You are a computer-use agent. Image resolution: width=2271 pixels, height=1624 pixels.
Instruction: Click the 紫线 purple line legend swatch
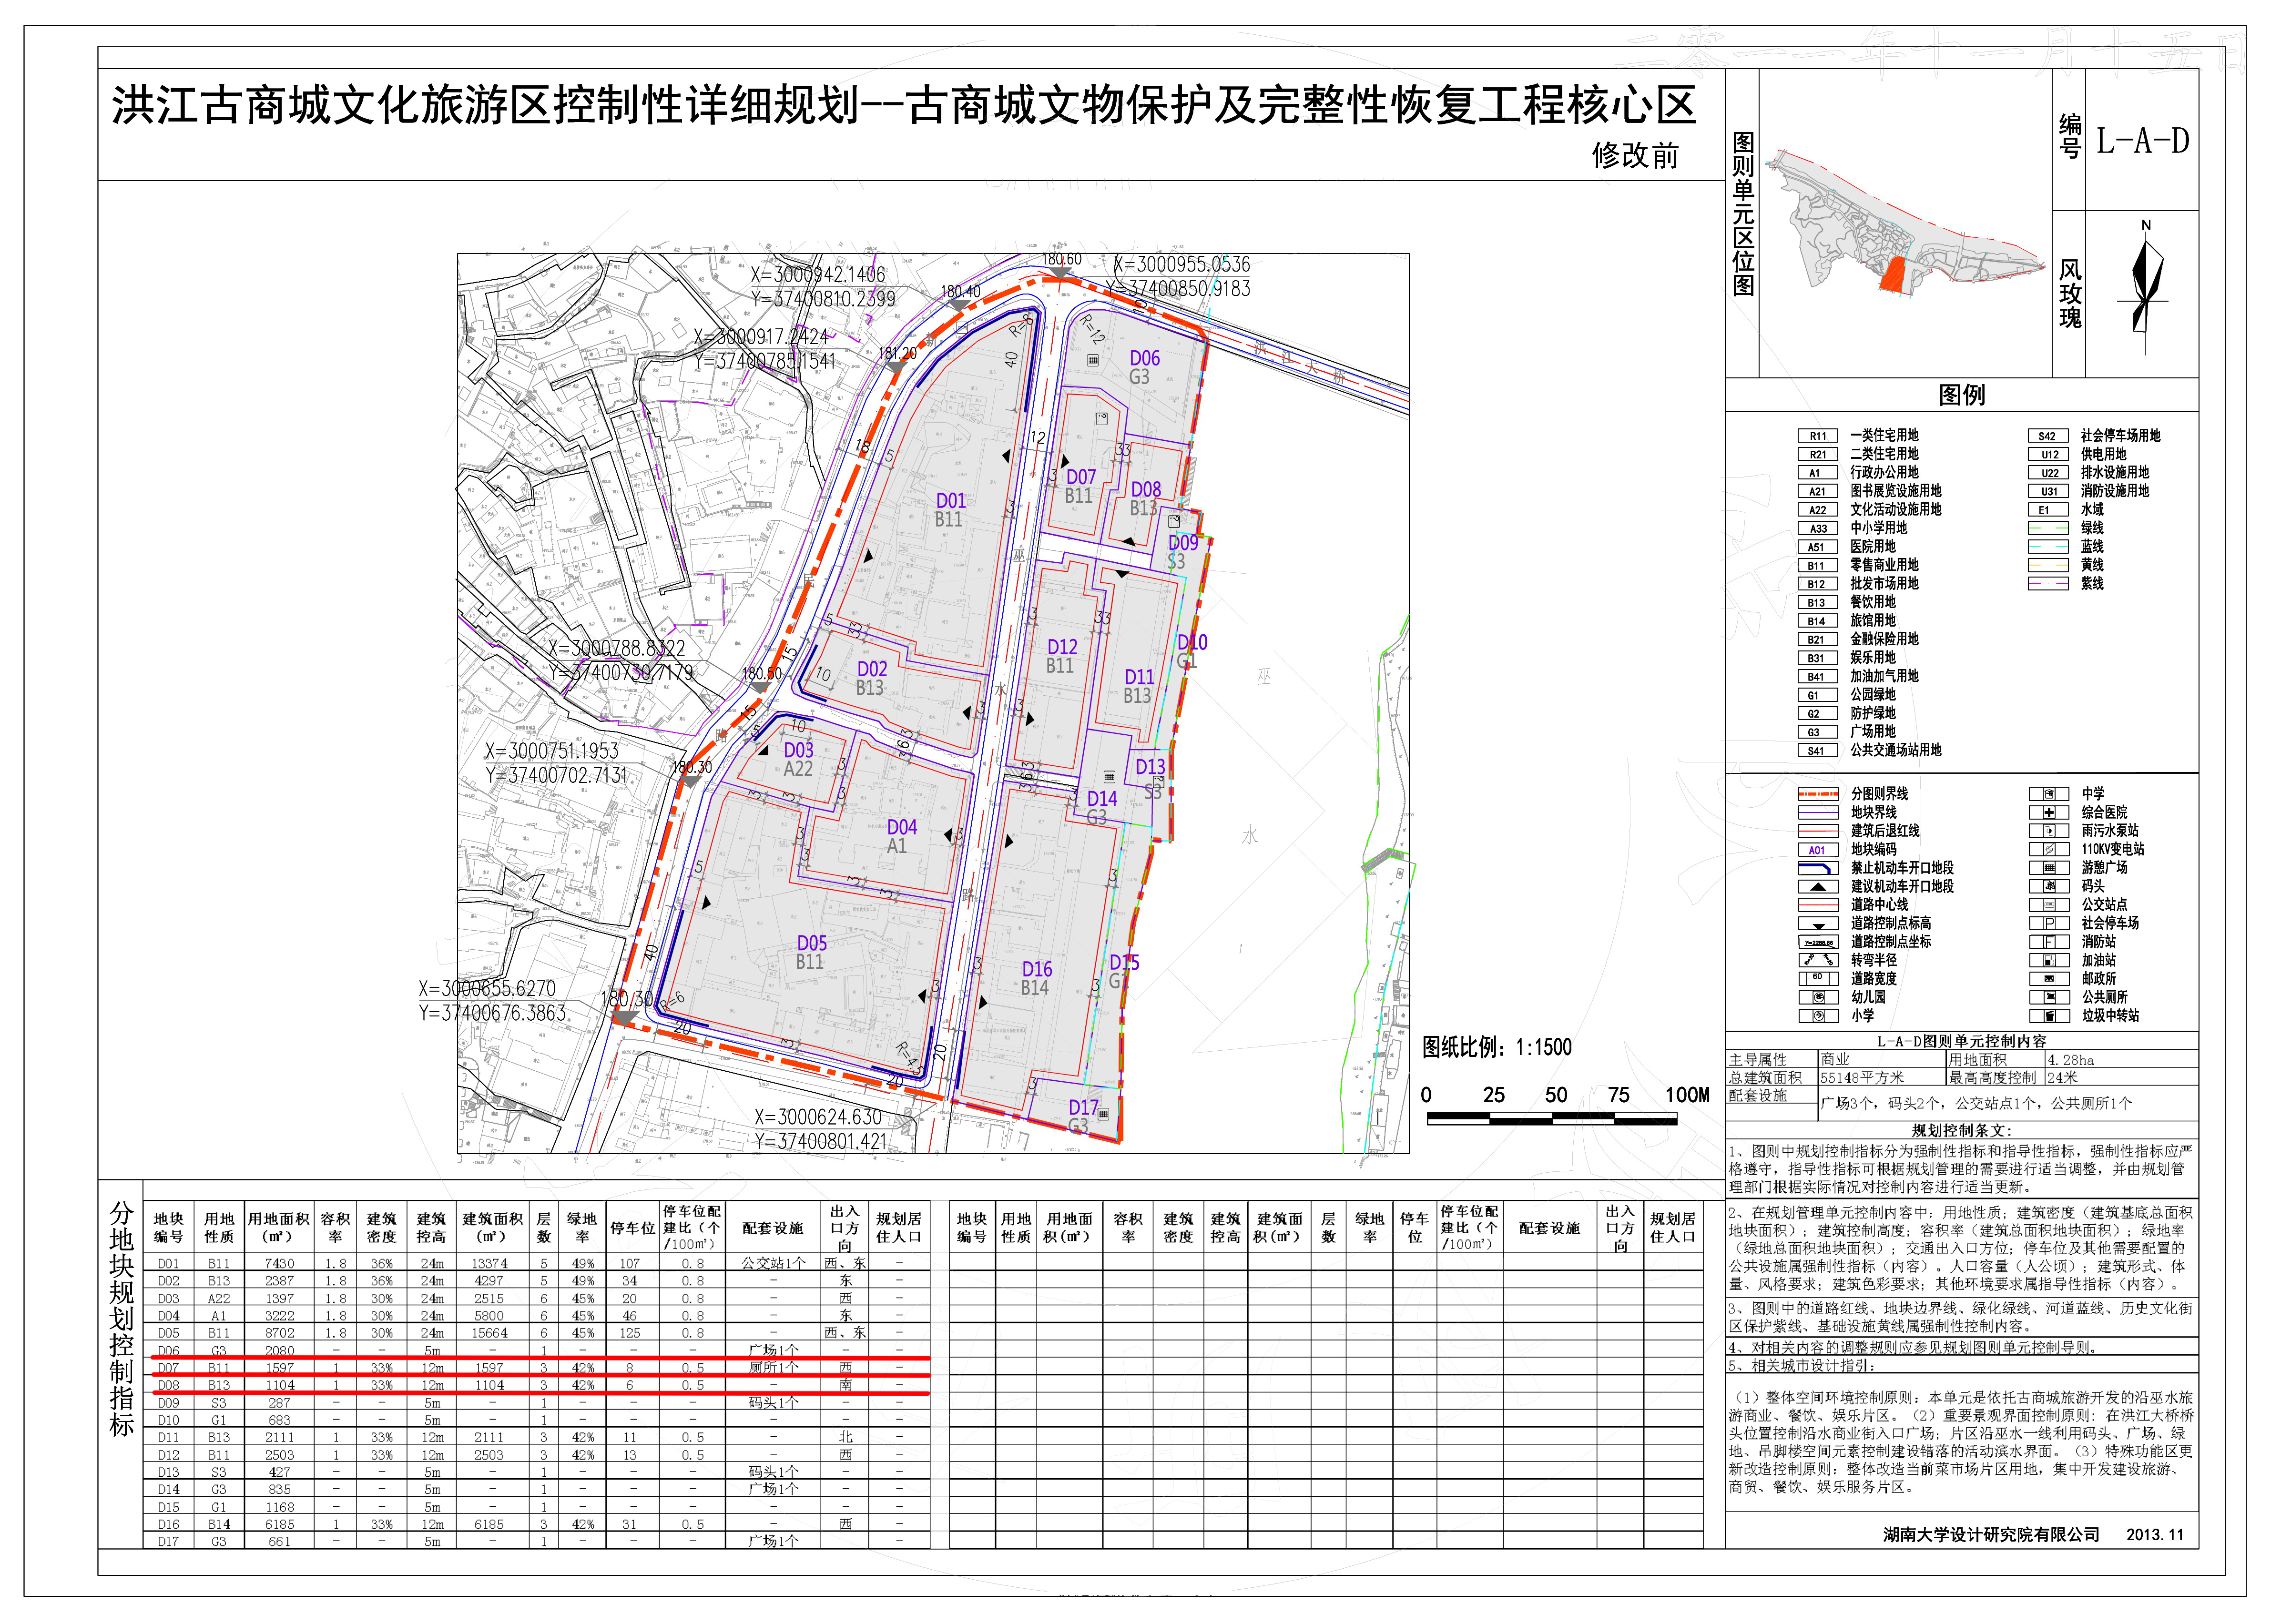click(2047, 583)
